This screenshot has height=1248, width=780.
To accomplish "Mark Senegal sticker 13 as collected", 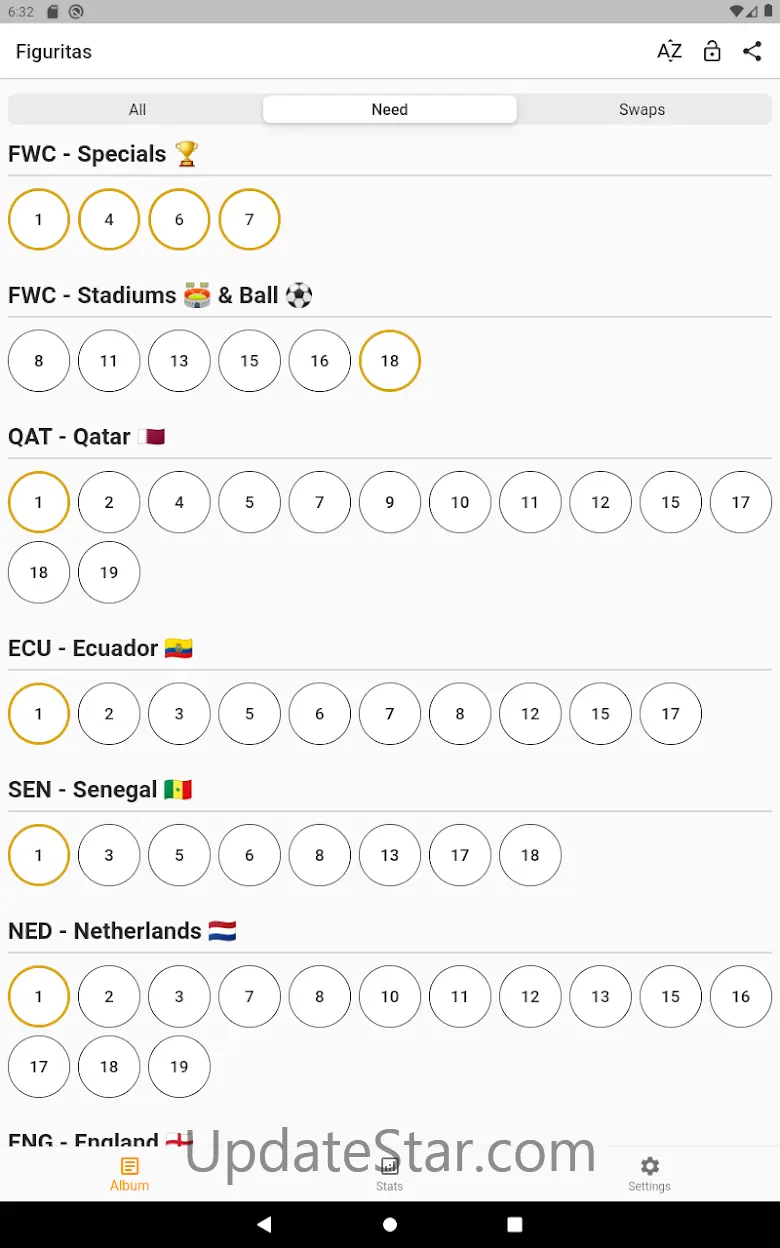I will tap(390, 854).
